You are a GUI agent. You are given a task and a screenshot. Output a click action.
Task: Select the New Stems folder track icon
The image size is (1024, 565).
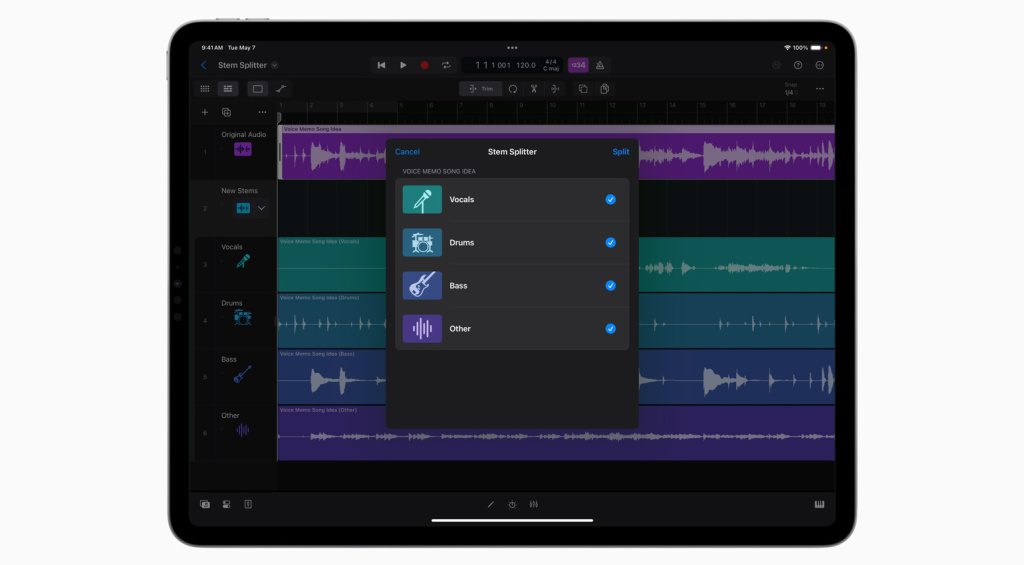tap(243, 208)
